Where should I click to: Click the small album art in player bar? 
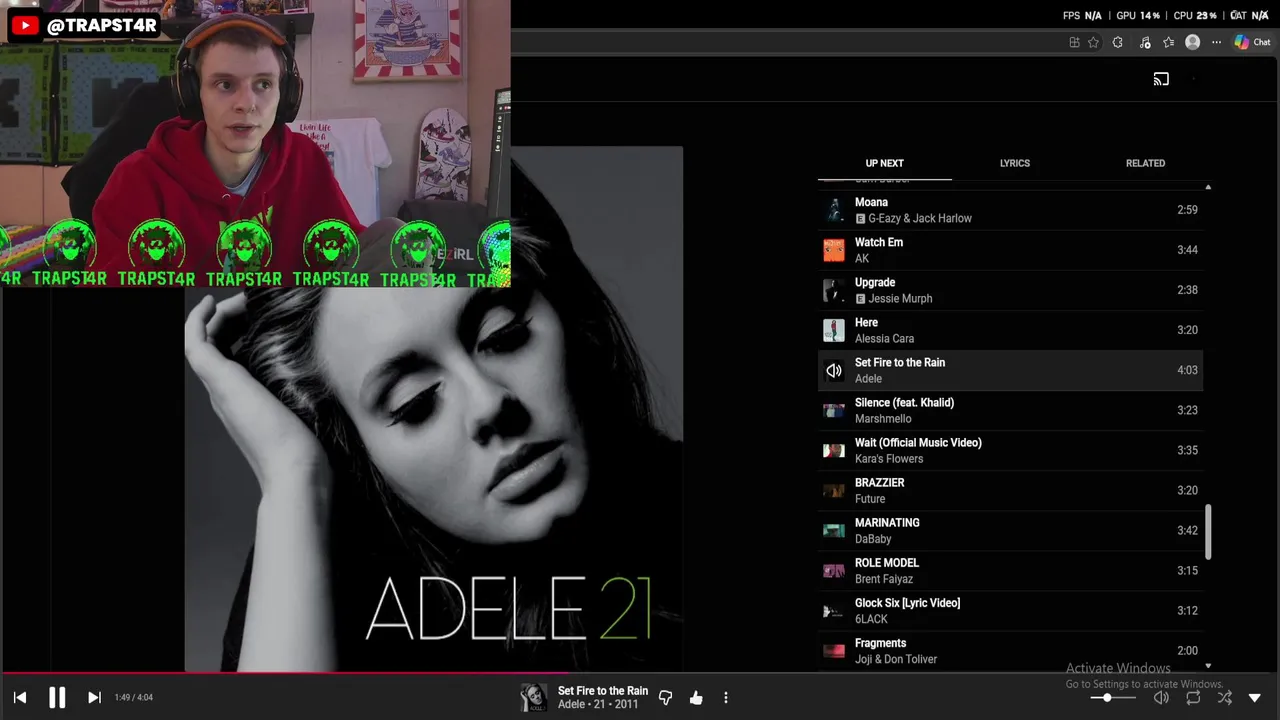pos(534,698)
